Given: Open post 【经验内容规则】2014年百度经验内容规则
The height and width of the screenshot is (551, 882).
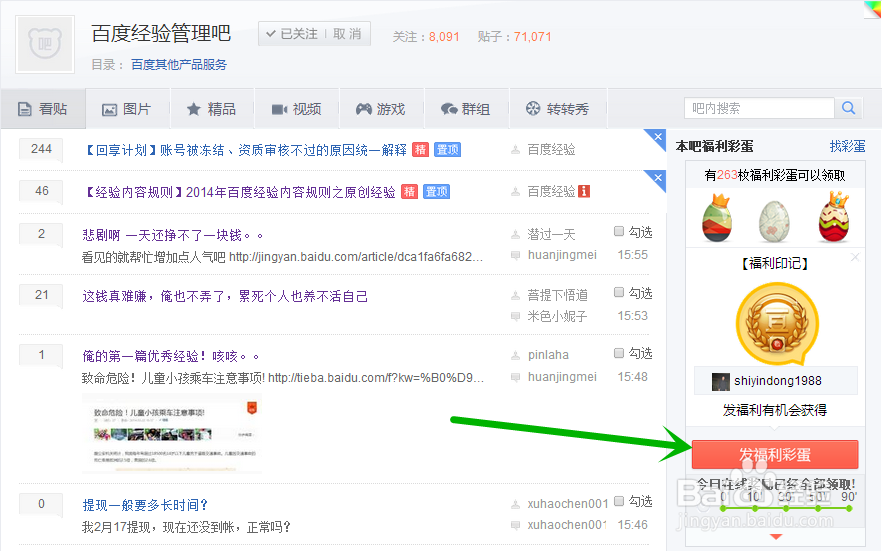Looking at the screenshot, I should (x=240, y=192).
